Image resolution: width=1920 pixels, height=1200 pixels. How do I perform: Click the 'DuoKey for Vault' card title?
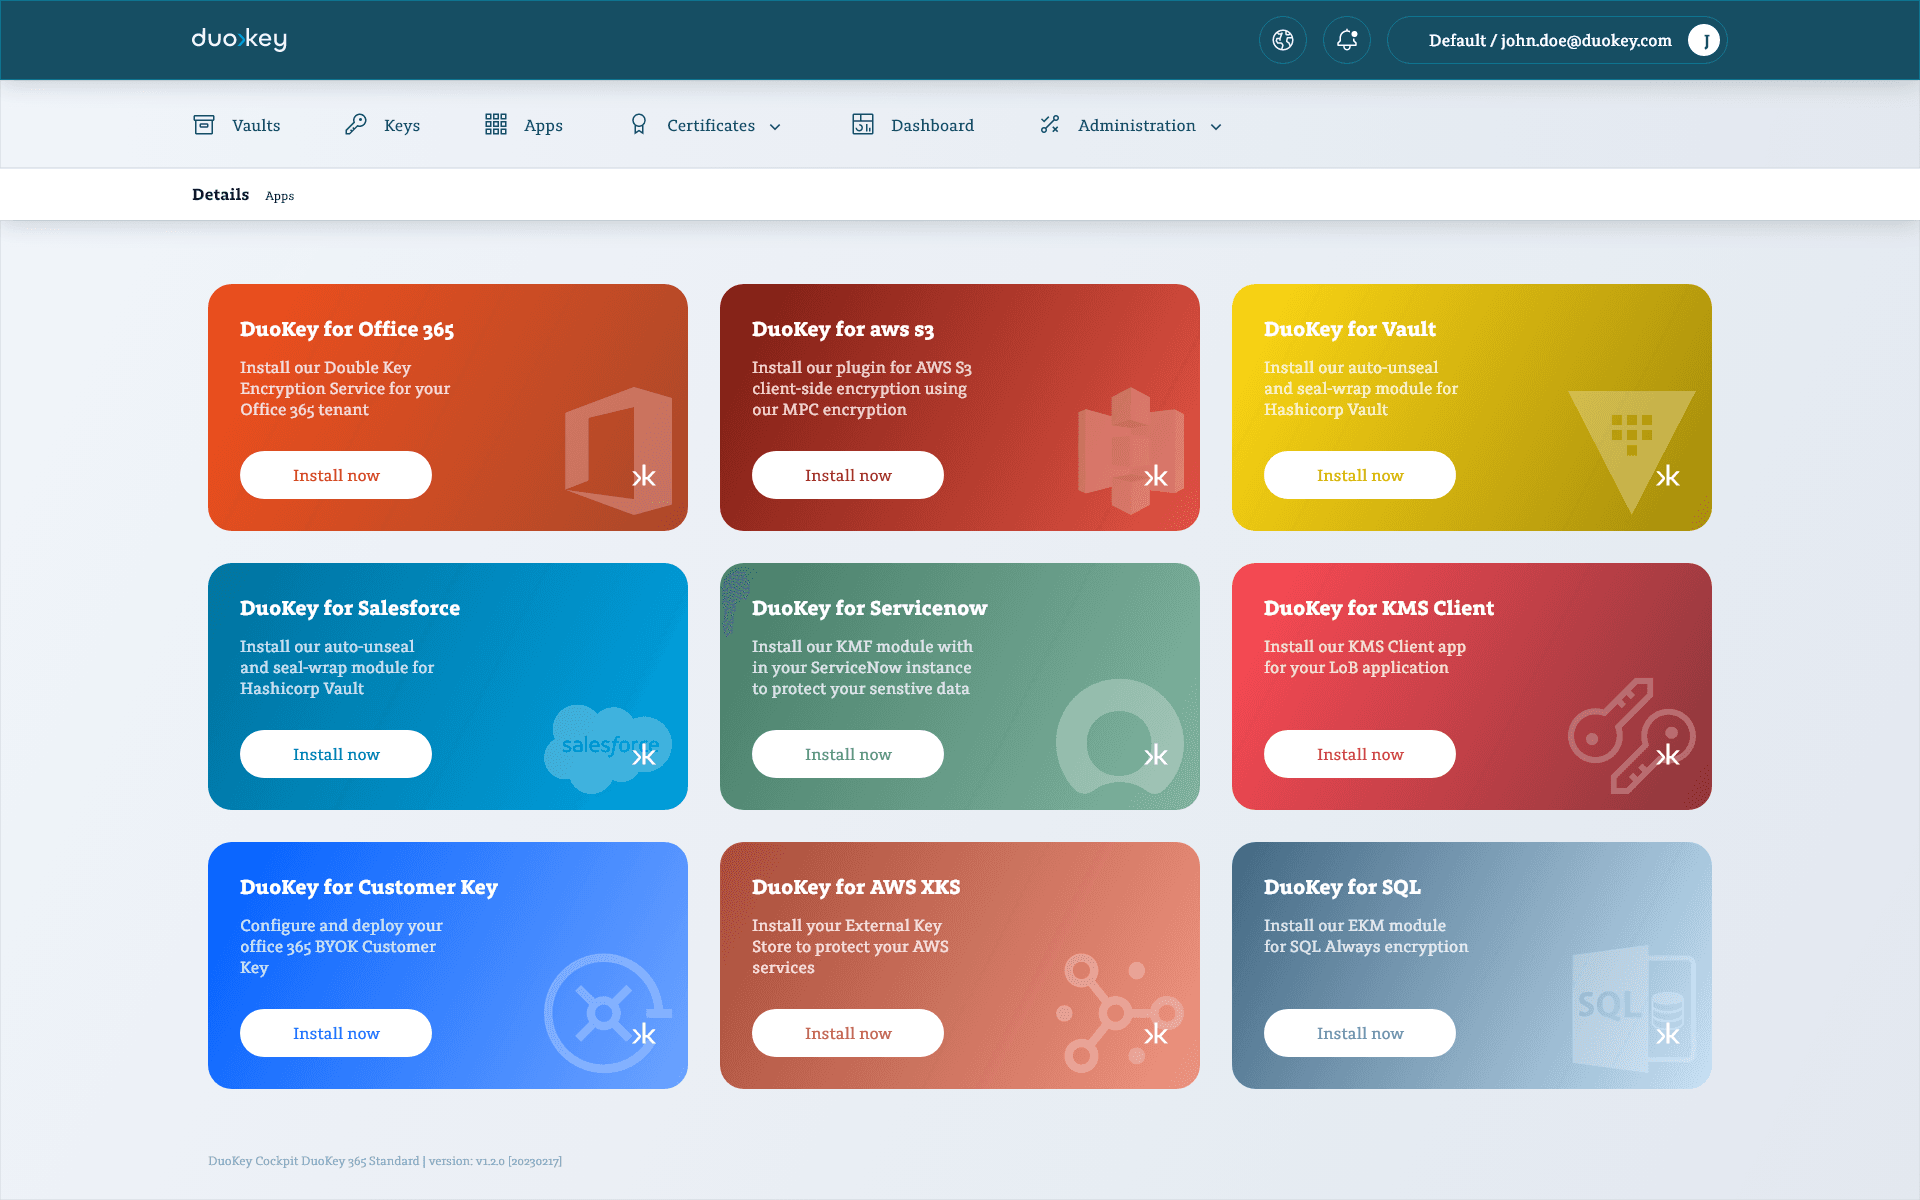coord(1350,329)
